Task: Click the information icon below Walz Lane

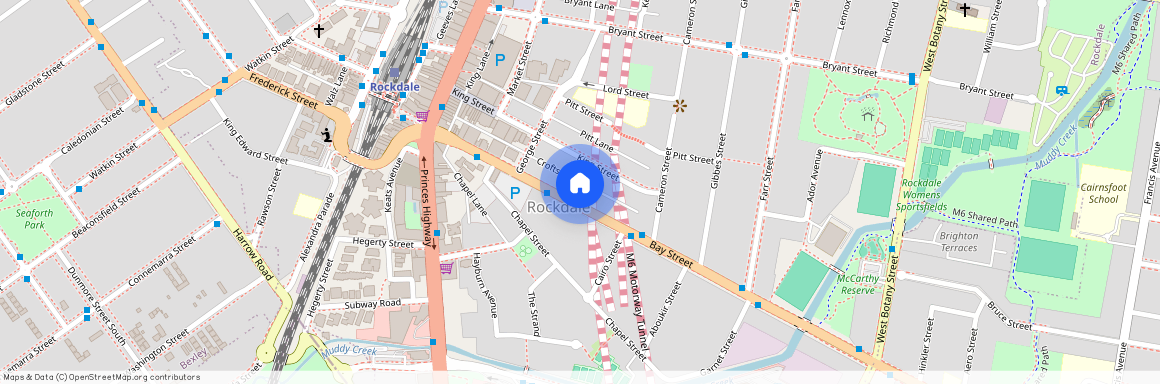Action: pos(327,135)
